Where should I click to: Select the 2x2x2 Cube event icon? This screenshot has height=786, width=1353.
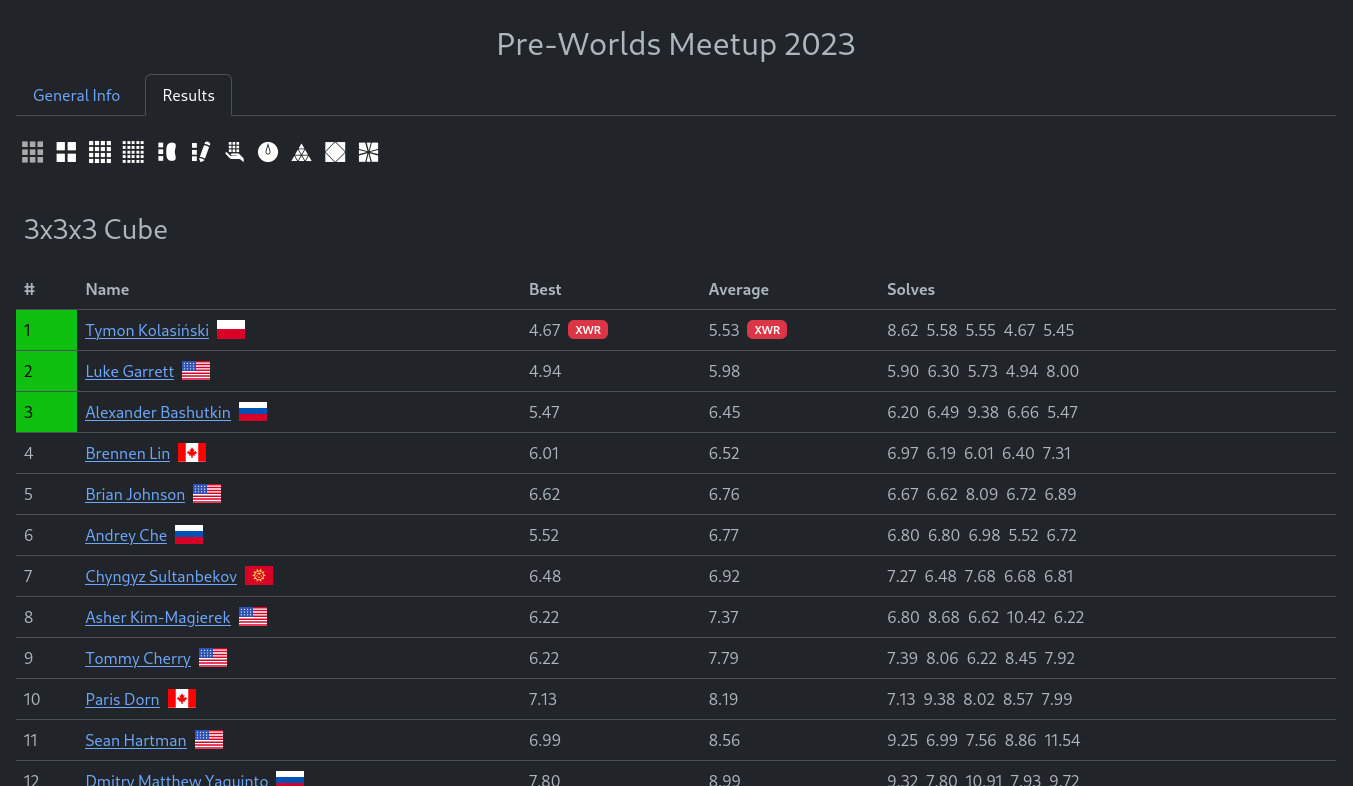[x=66, y=152]
